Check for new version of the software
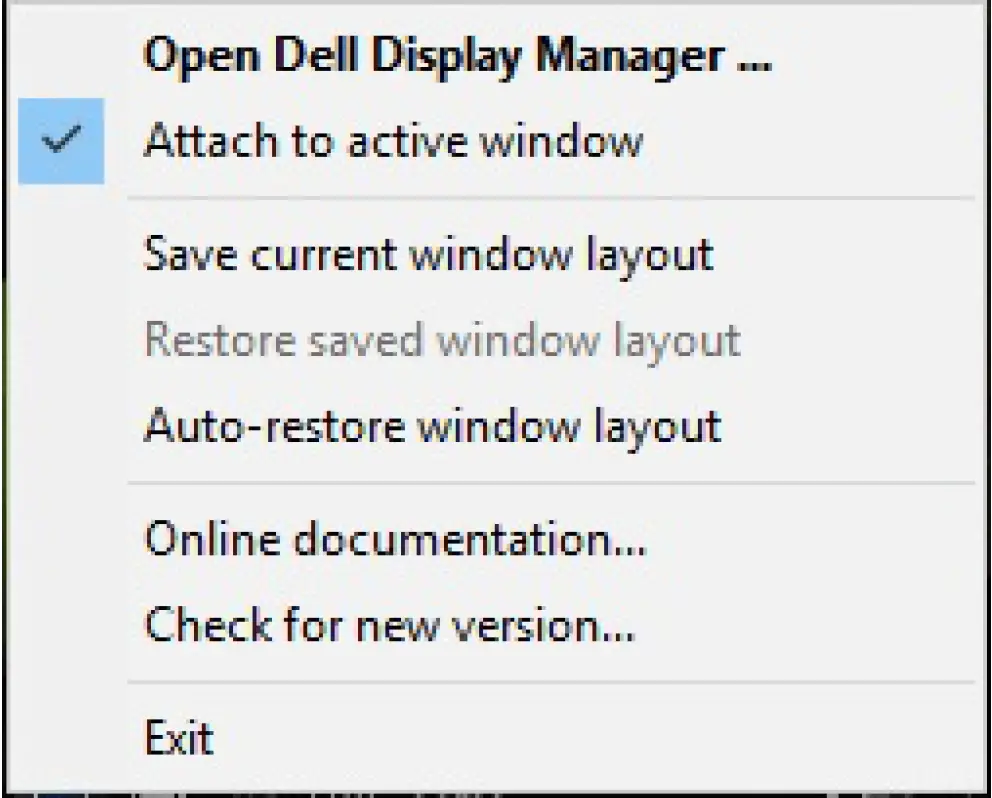The height and width of the screenshot is (798, 992). tap(390, 624)
